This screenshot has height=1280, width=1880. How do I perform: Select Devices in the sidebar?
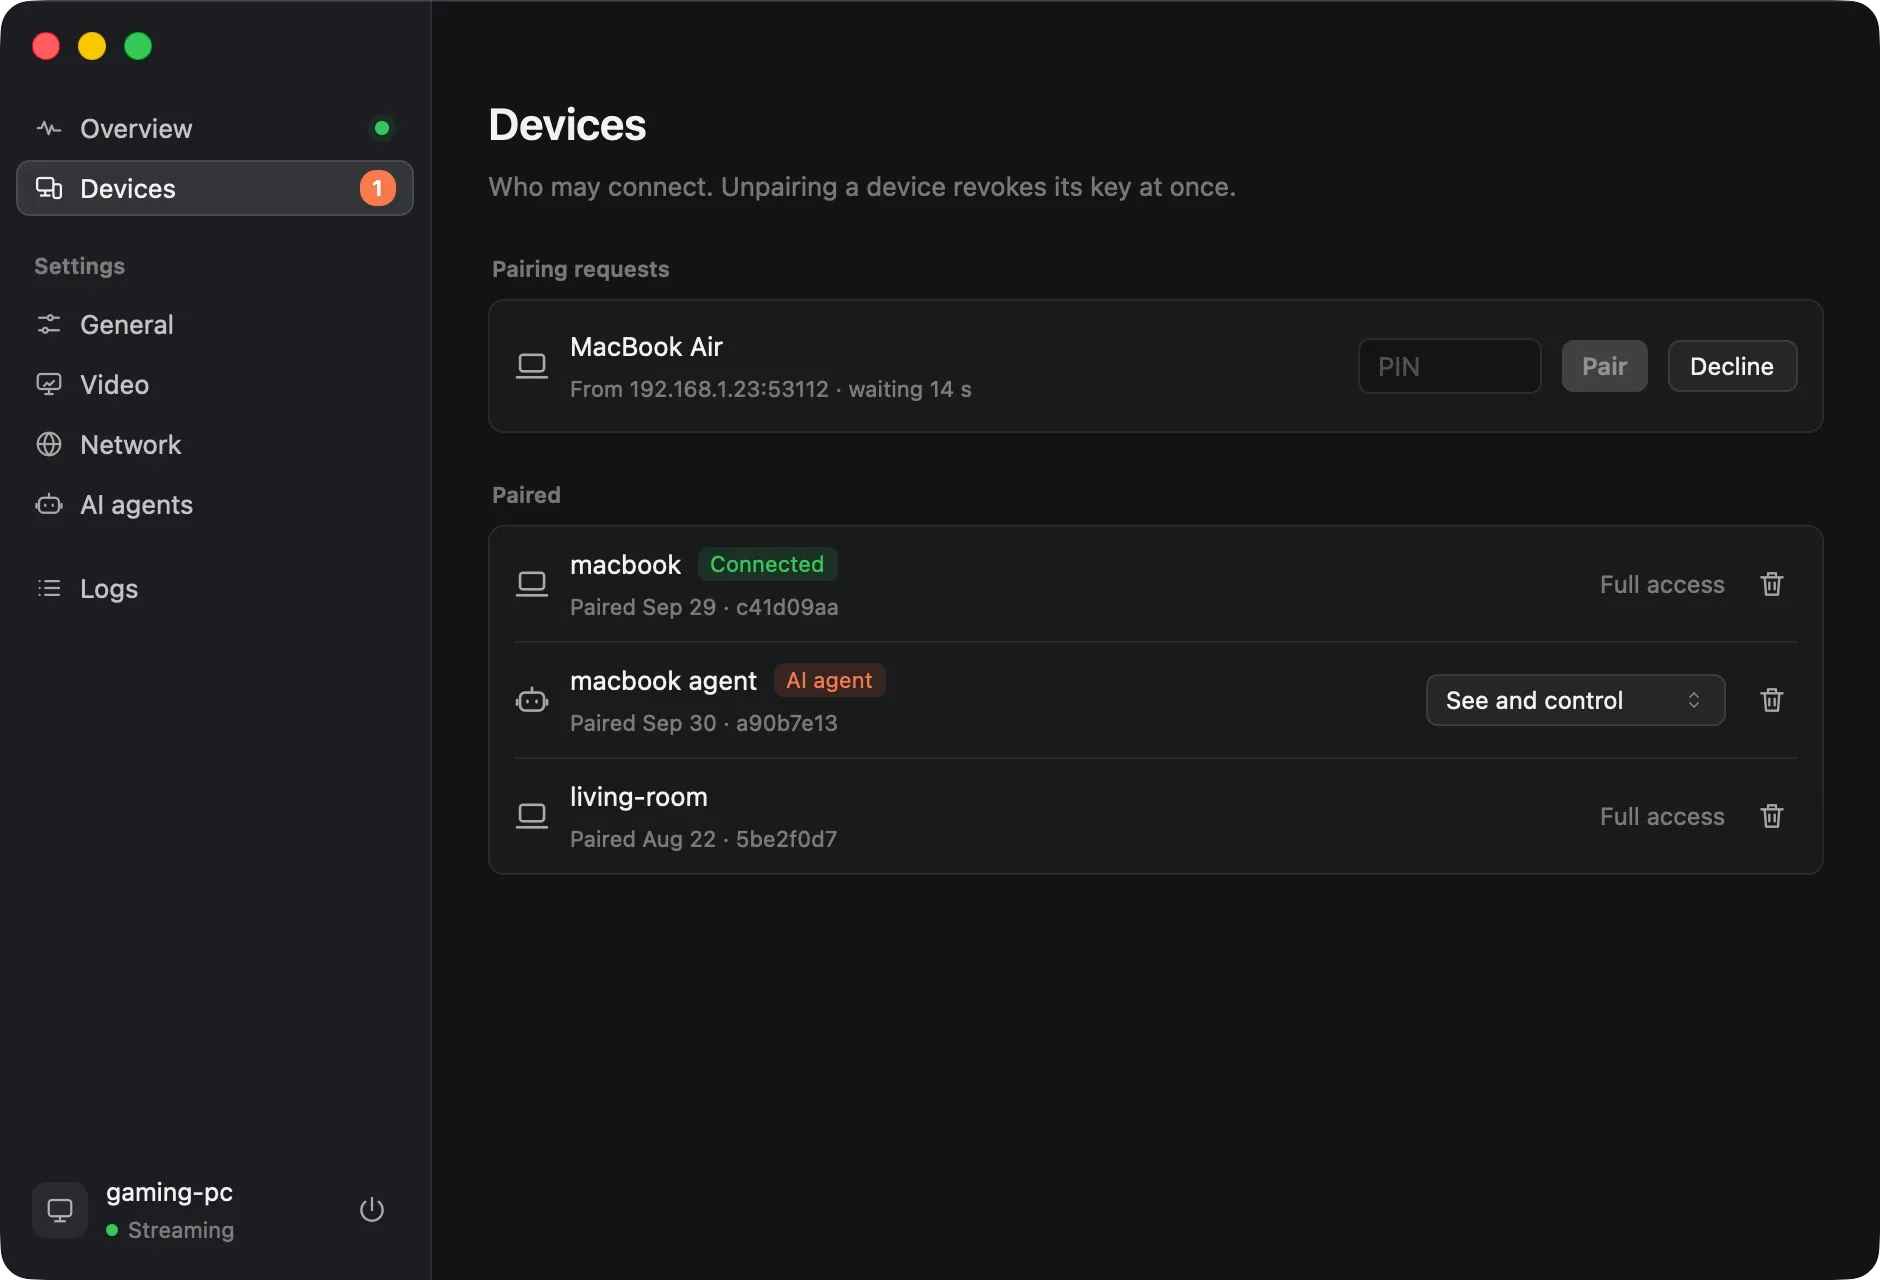pyautogui.click(x=215, y=188)
